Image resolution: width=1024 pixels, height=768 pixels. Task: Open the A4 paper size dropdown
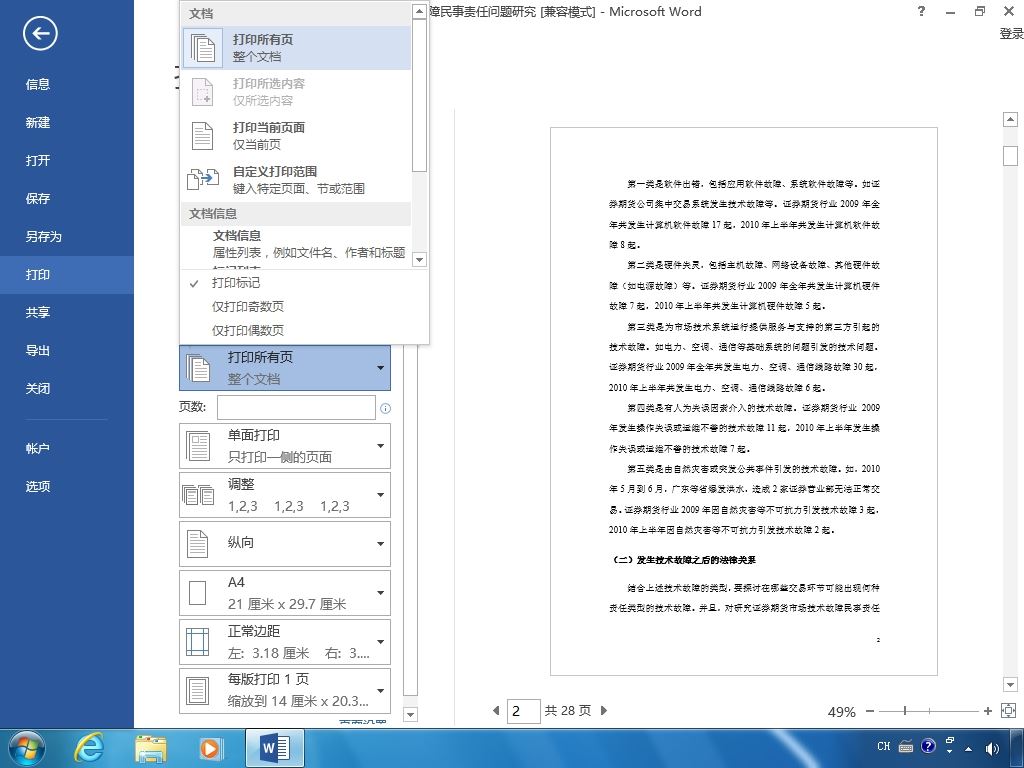[285, 593]
